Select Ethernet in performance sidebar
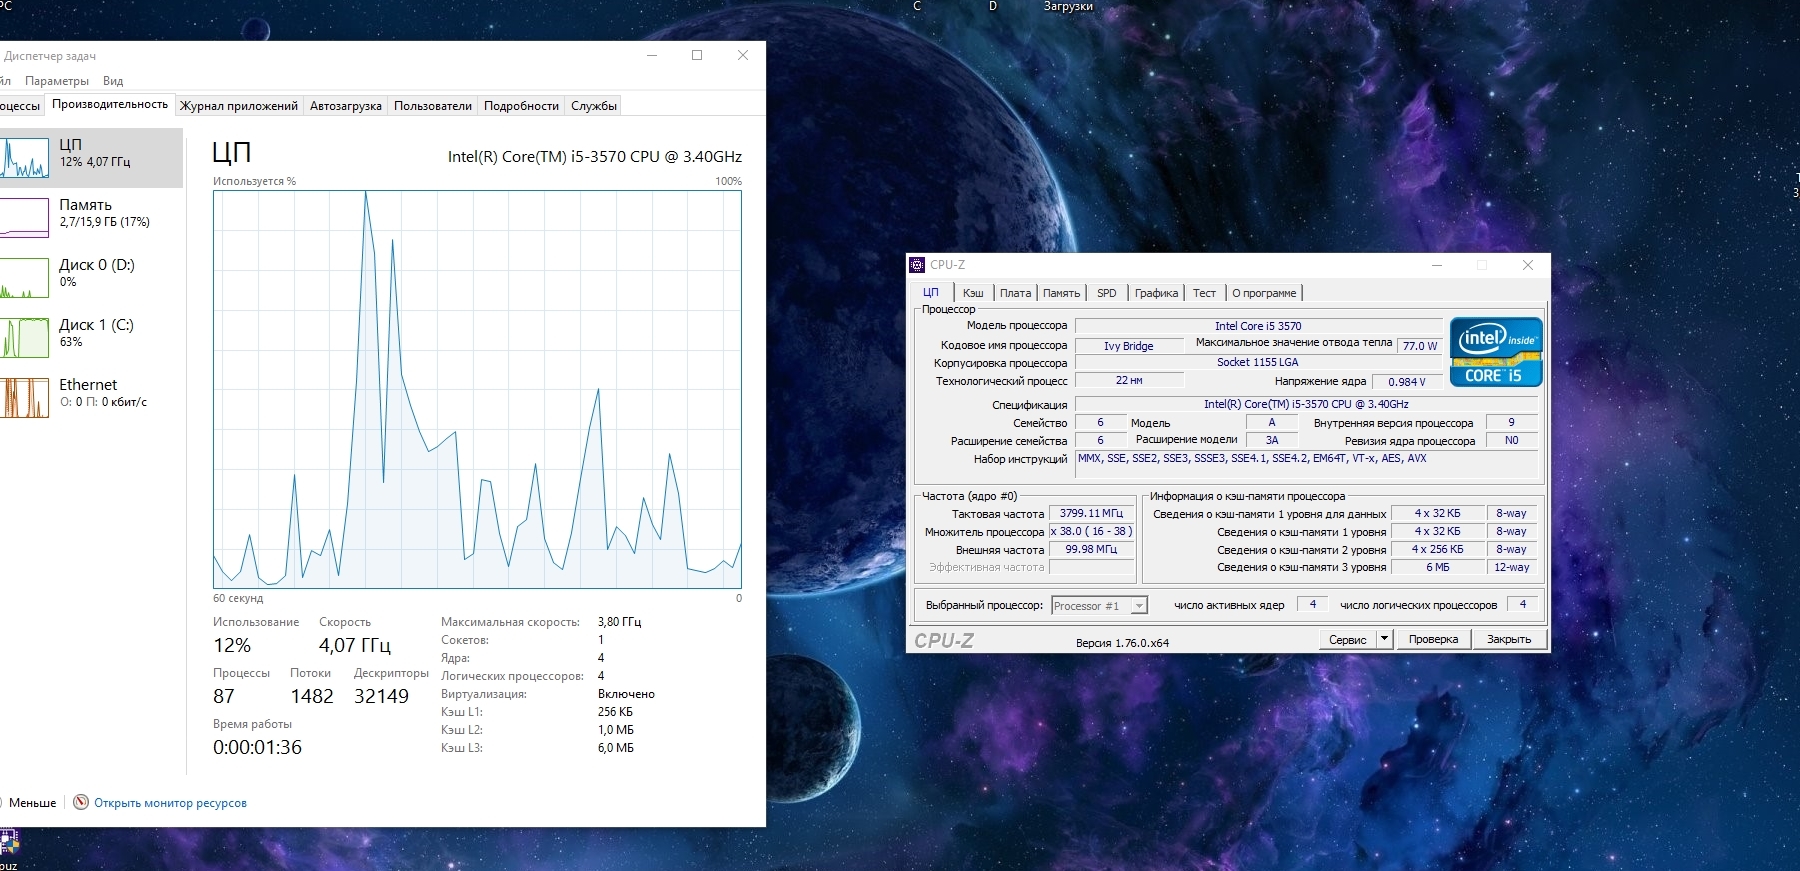The height and width of the screenshot is (871, 1800). [x=91, y=397]
